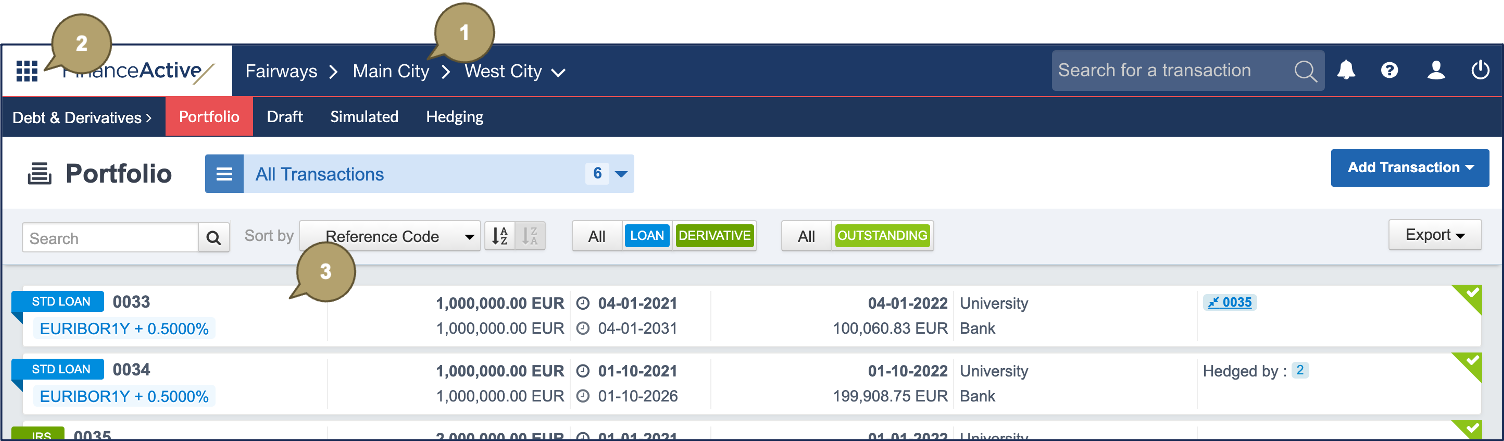Click the Hedged by 2 badge
Image resolution: width=1504 pixels, height=441 pixels.
[x=1300, y=370]
